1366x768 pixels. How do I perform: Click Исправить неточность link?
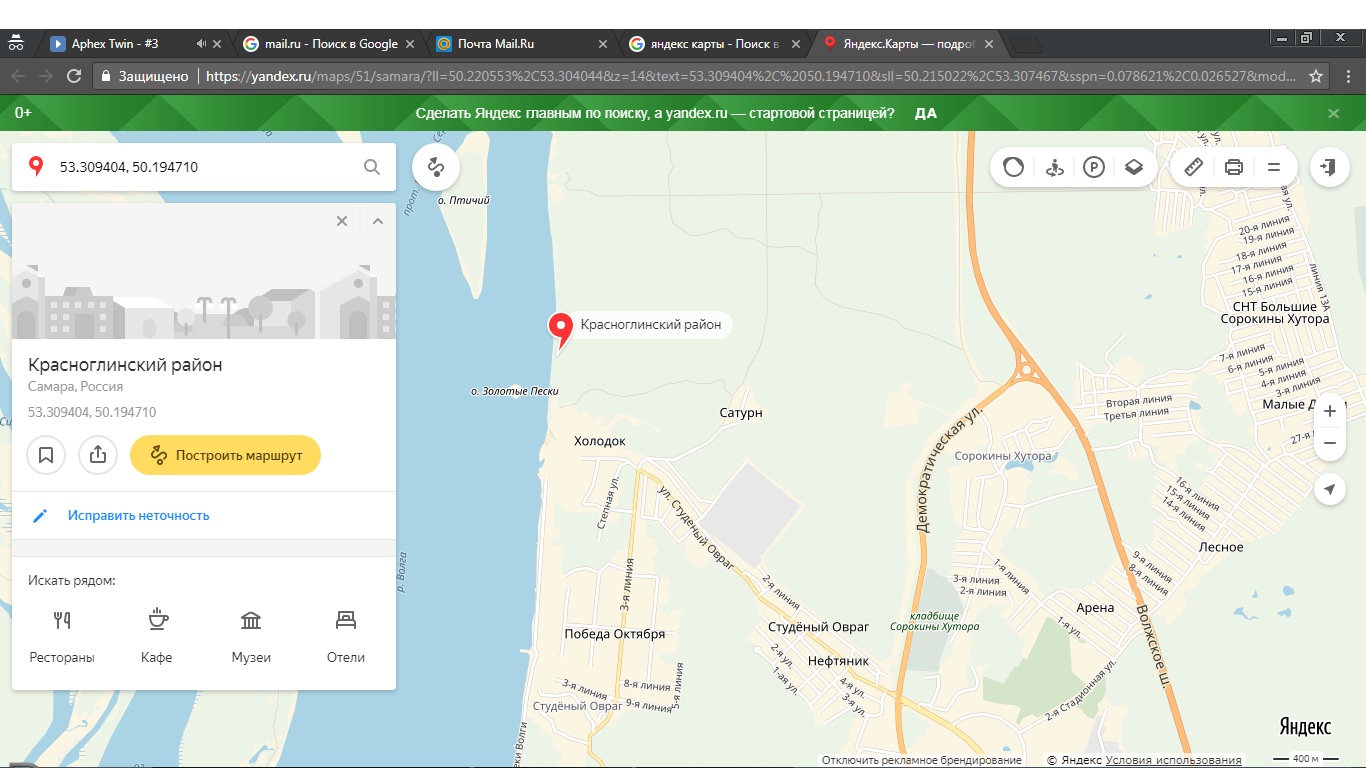(139, 516)
